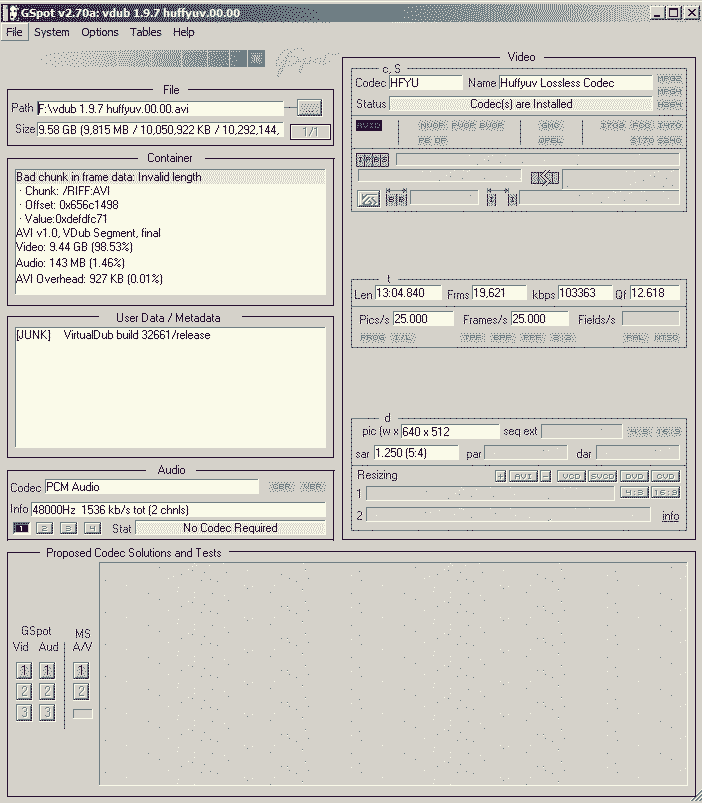Select the 'Audio: 143 MB (1.46%)' line
The image size is (702, 803).
pos(70,263)
